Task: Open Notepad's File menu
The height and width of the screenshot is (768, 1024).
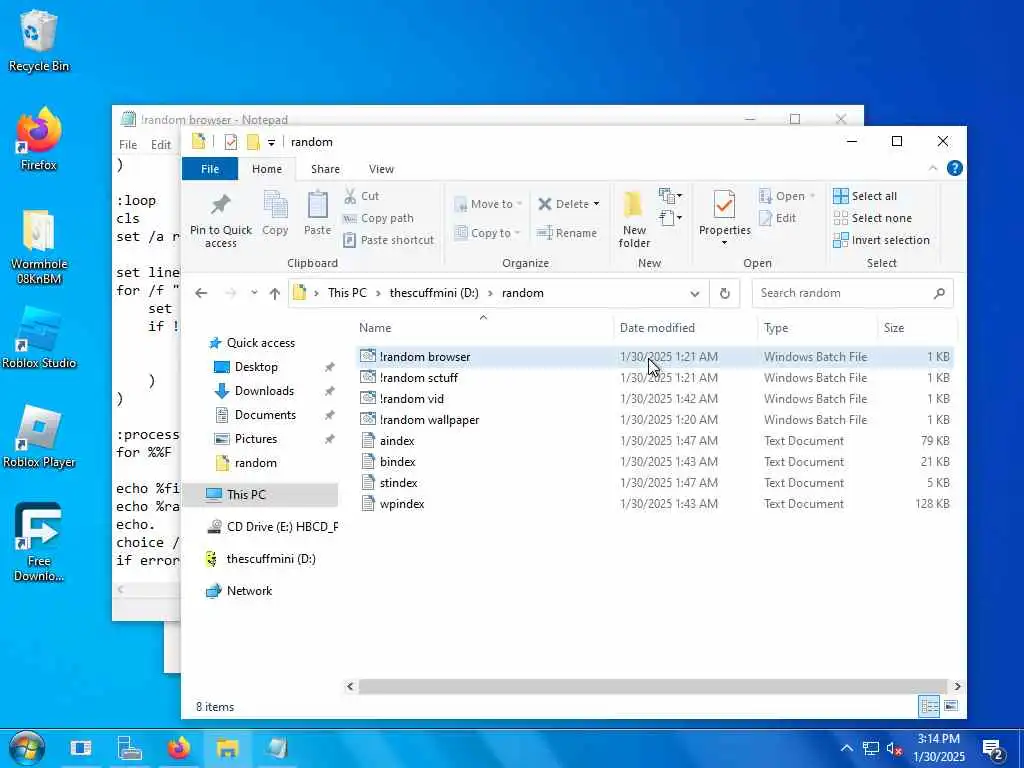Action: [128, 145]
